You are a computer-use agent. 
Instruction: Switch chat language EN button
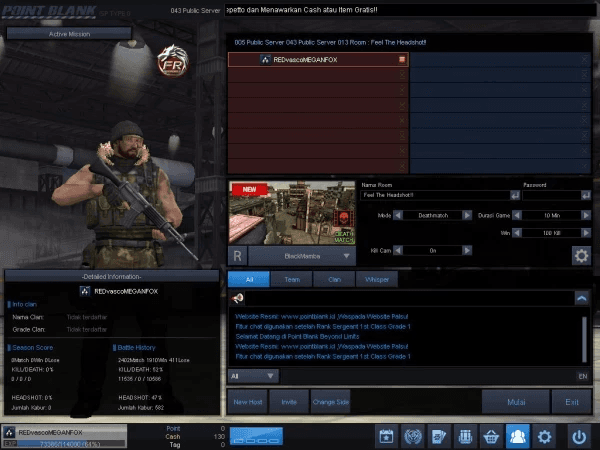click(x=582, y=377)
